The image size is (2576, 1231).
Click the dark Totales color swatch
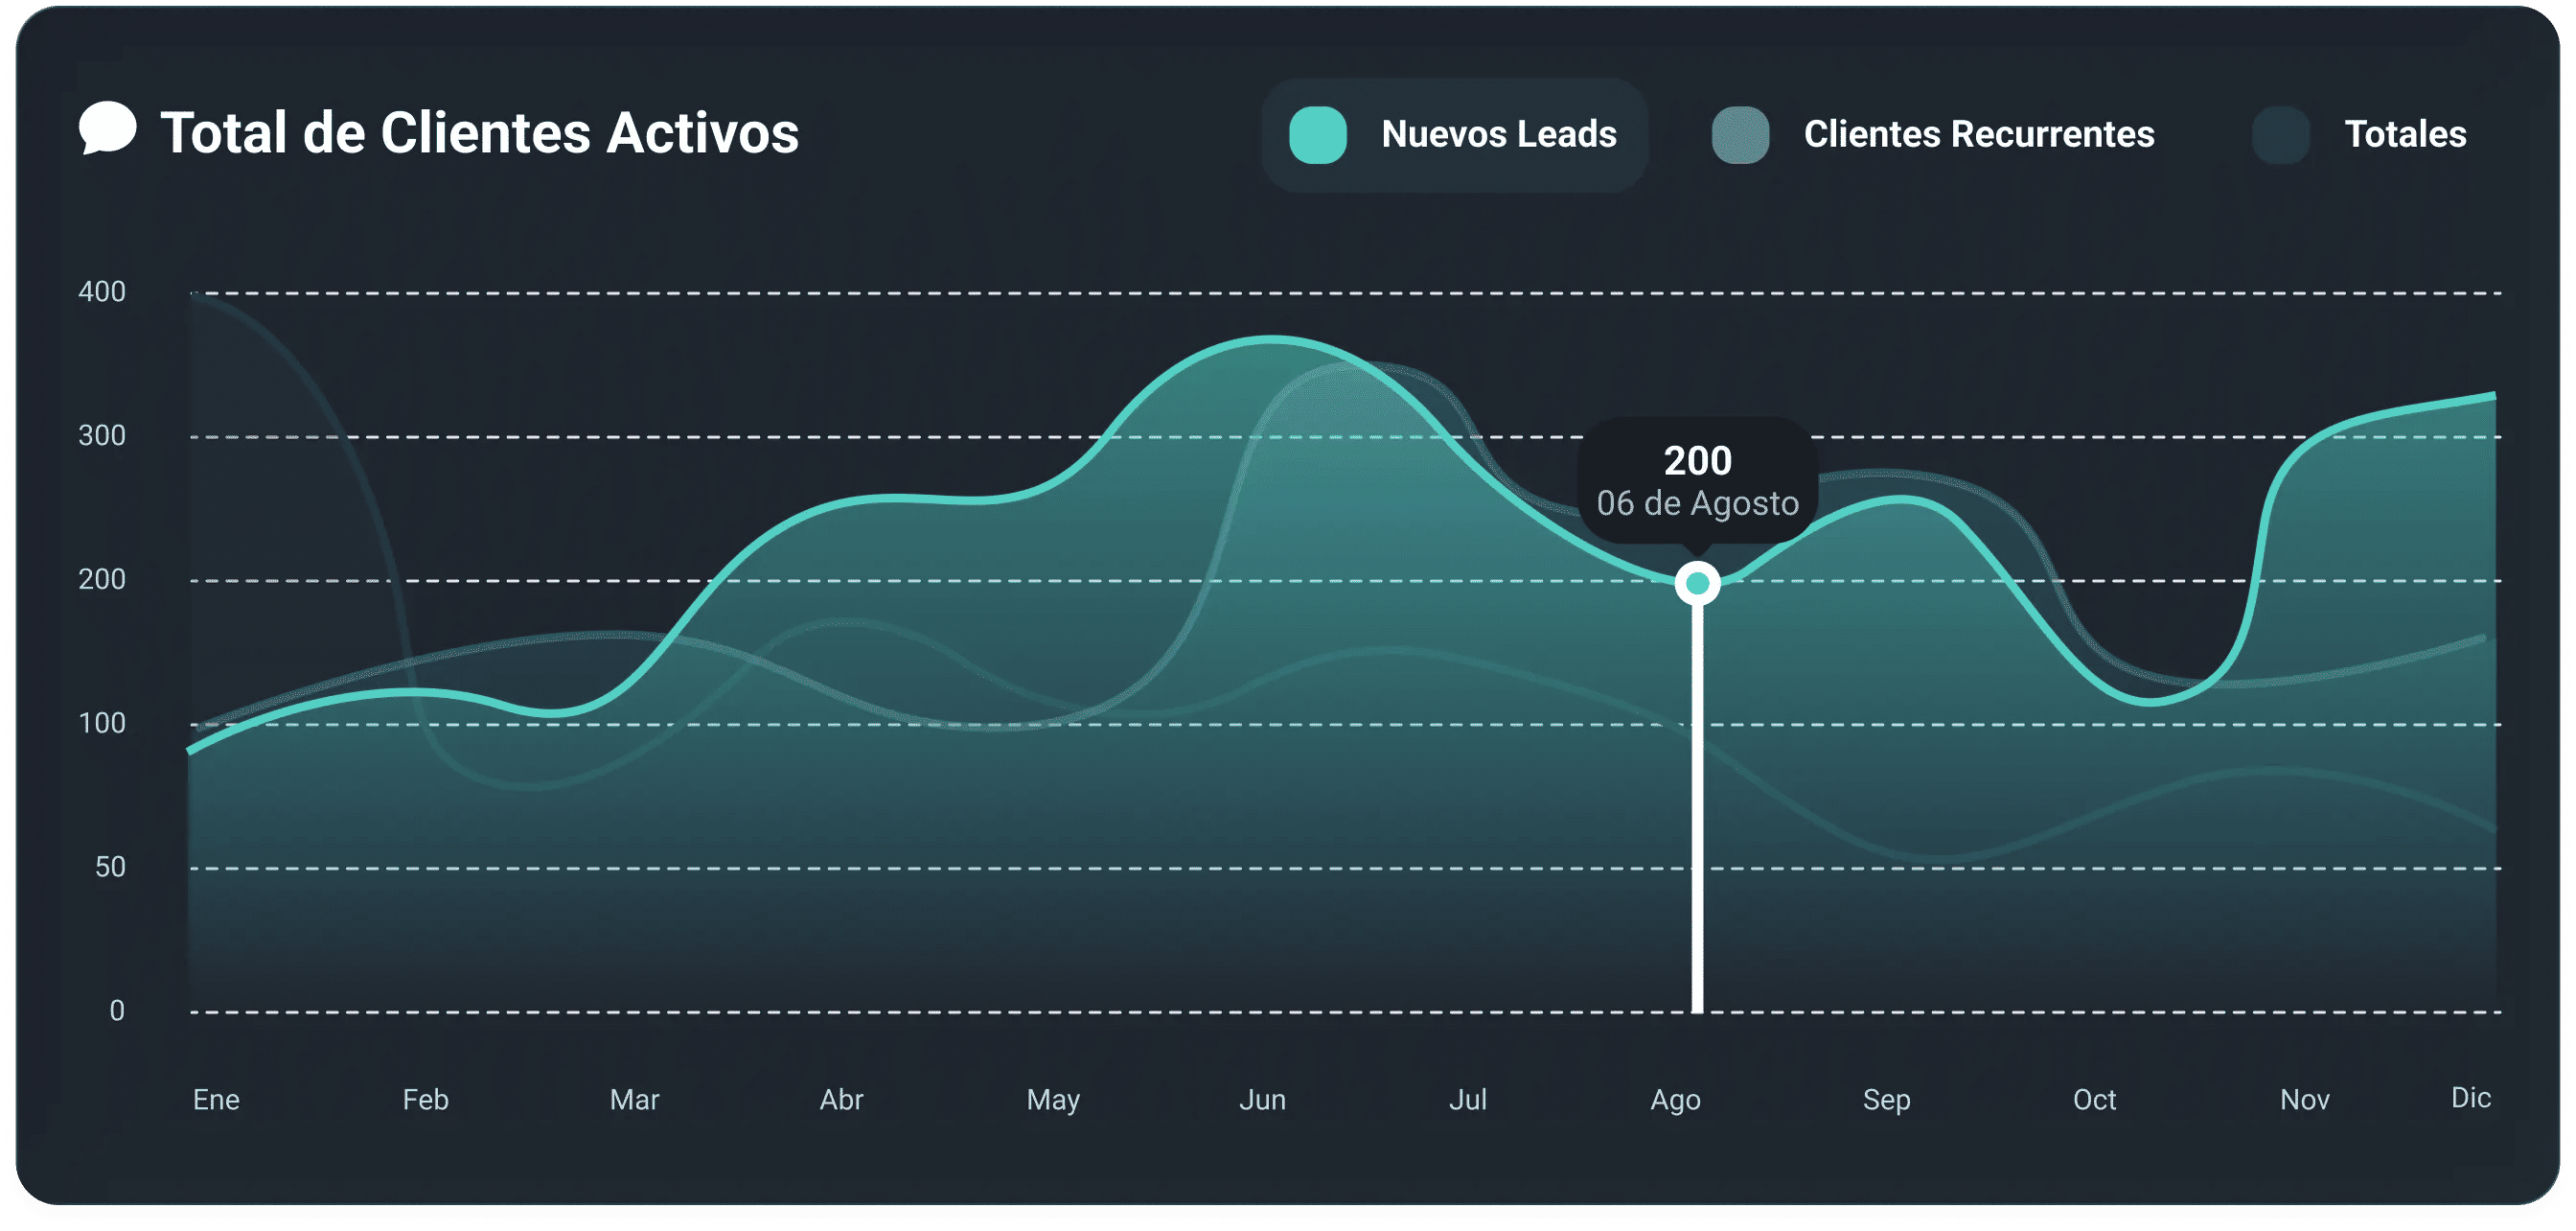[x=2281, y=135]
